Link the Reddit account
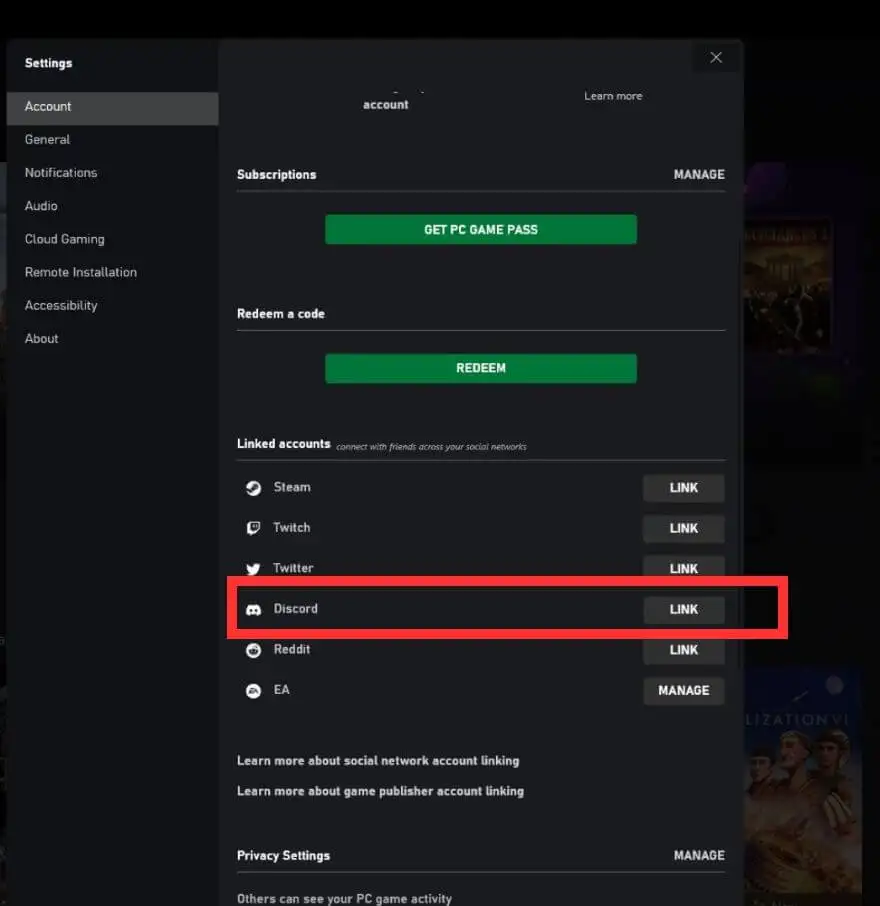The width and height of the screenshot is (880, 906). 684,650
